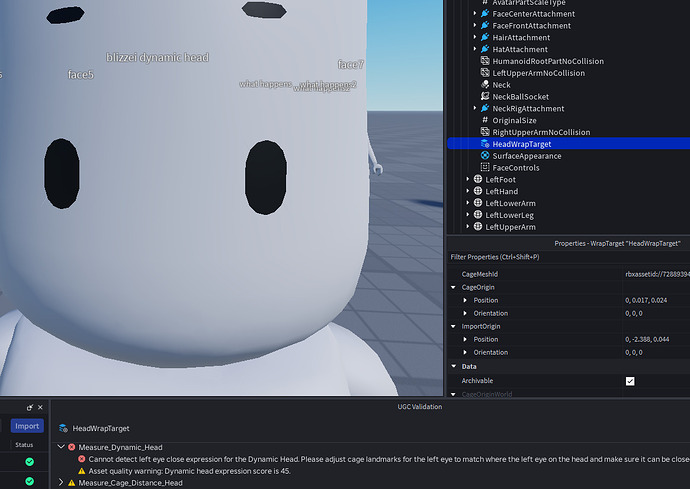Click the SurfaceAppearance icon
This screenshot has height=489, width=690.
[x=485, y=155]
